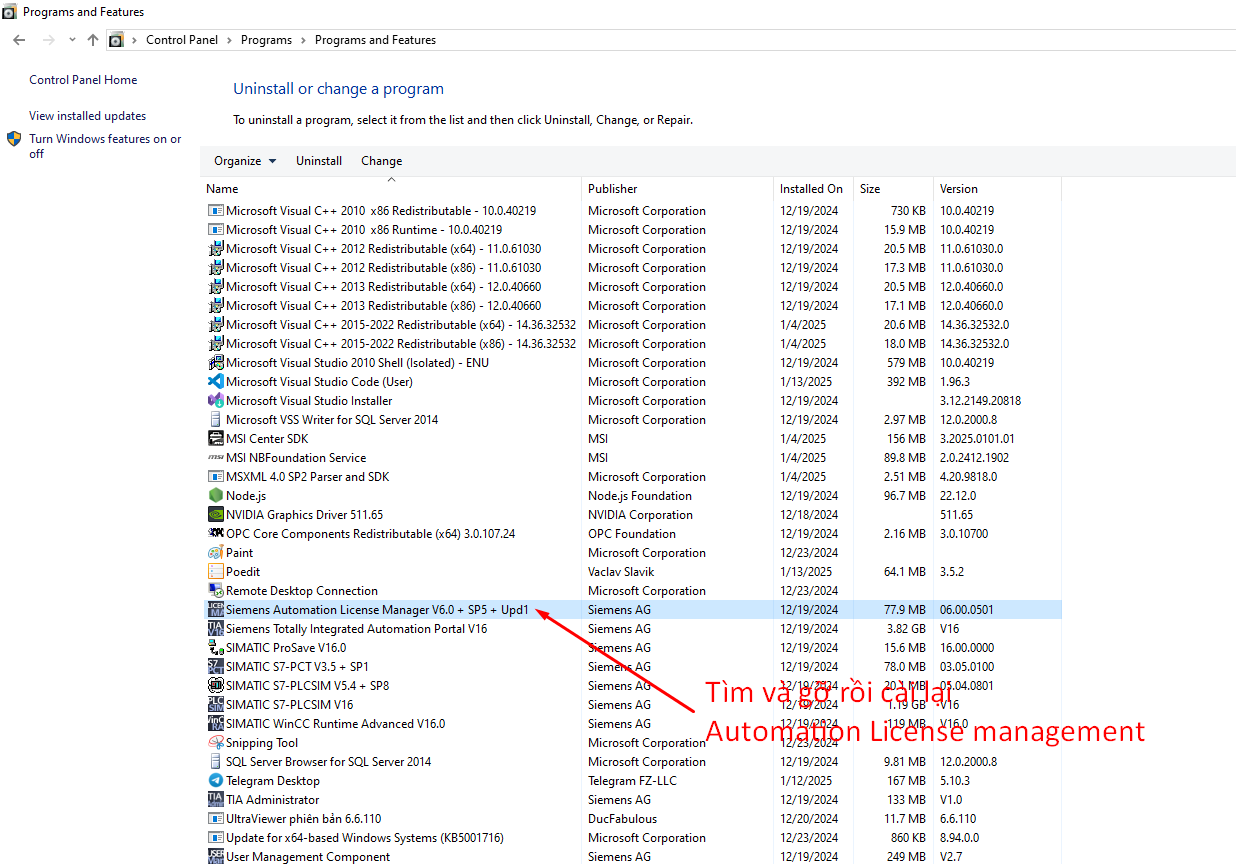1236x864 pixels.
Task: Open View installed updates link
Action: pos(87,116)
